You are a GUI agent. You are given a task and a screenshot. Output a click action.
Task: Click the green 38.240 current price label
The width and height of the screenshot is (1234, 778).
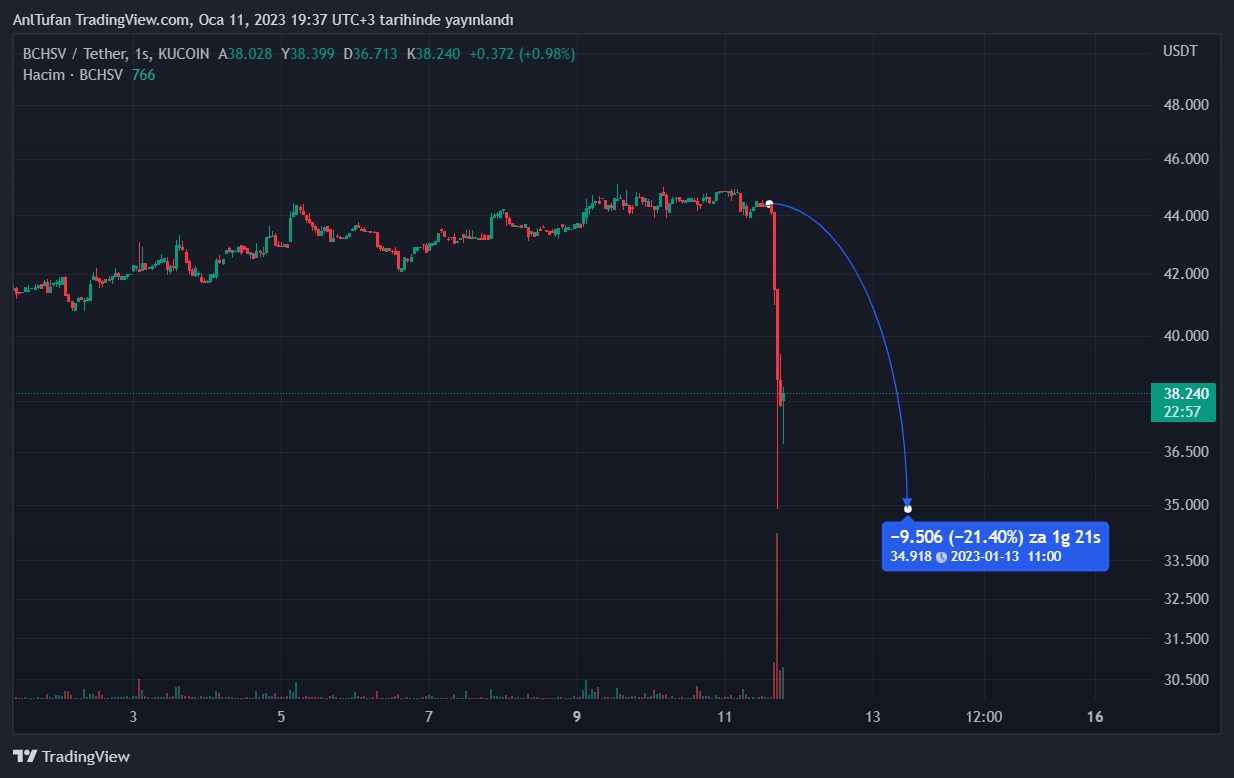[1186, 394]
